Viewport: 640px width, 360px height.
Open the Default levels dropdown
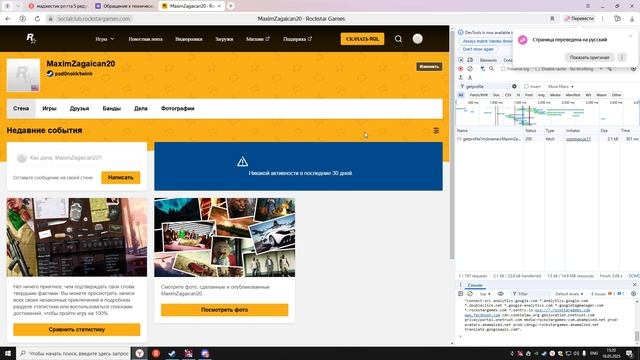(569, 294)
